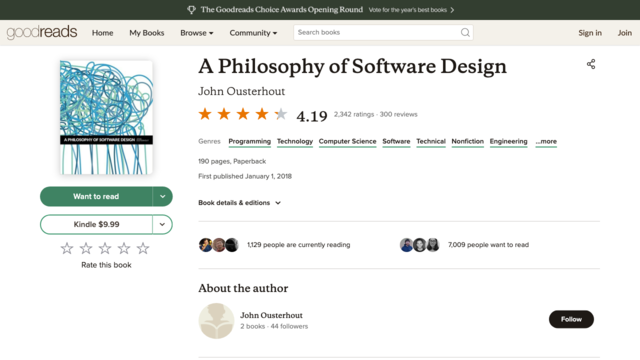Open the Technical genre link
The height and width of the screenshot is (360, 640).
tap(431, 142)
